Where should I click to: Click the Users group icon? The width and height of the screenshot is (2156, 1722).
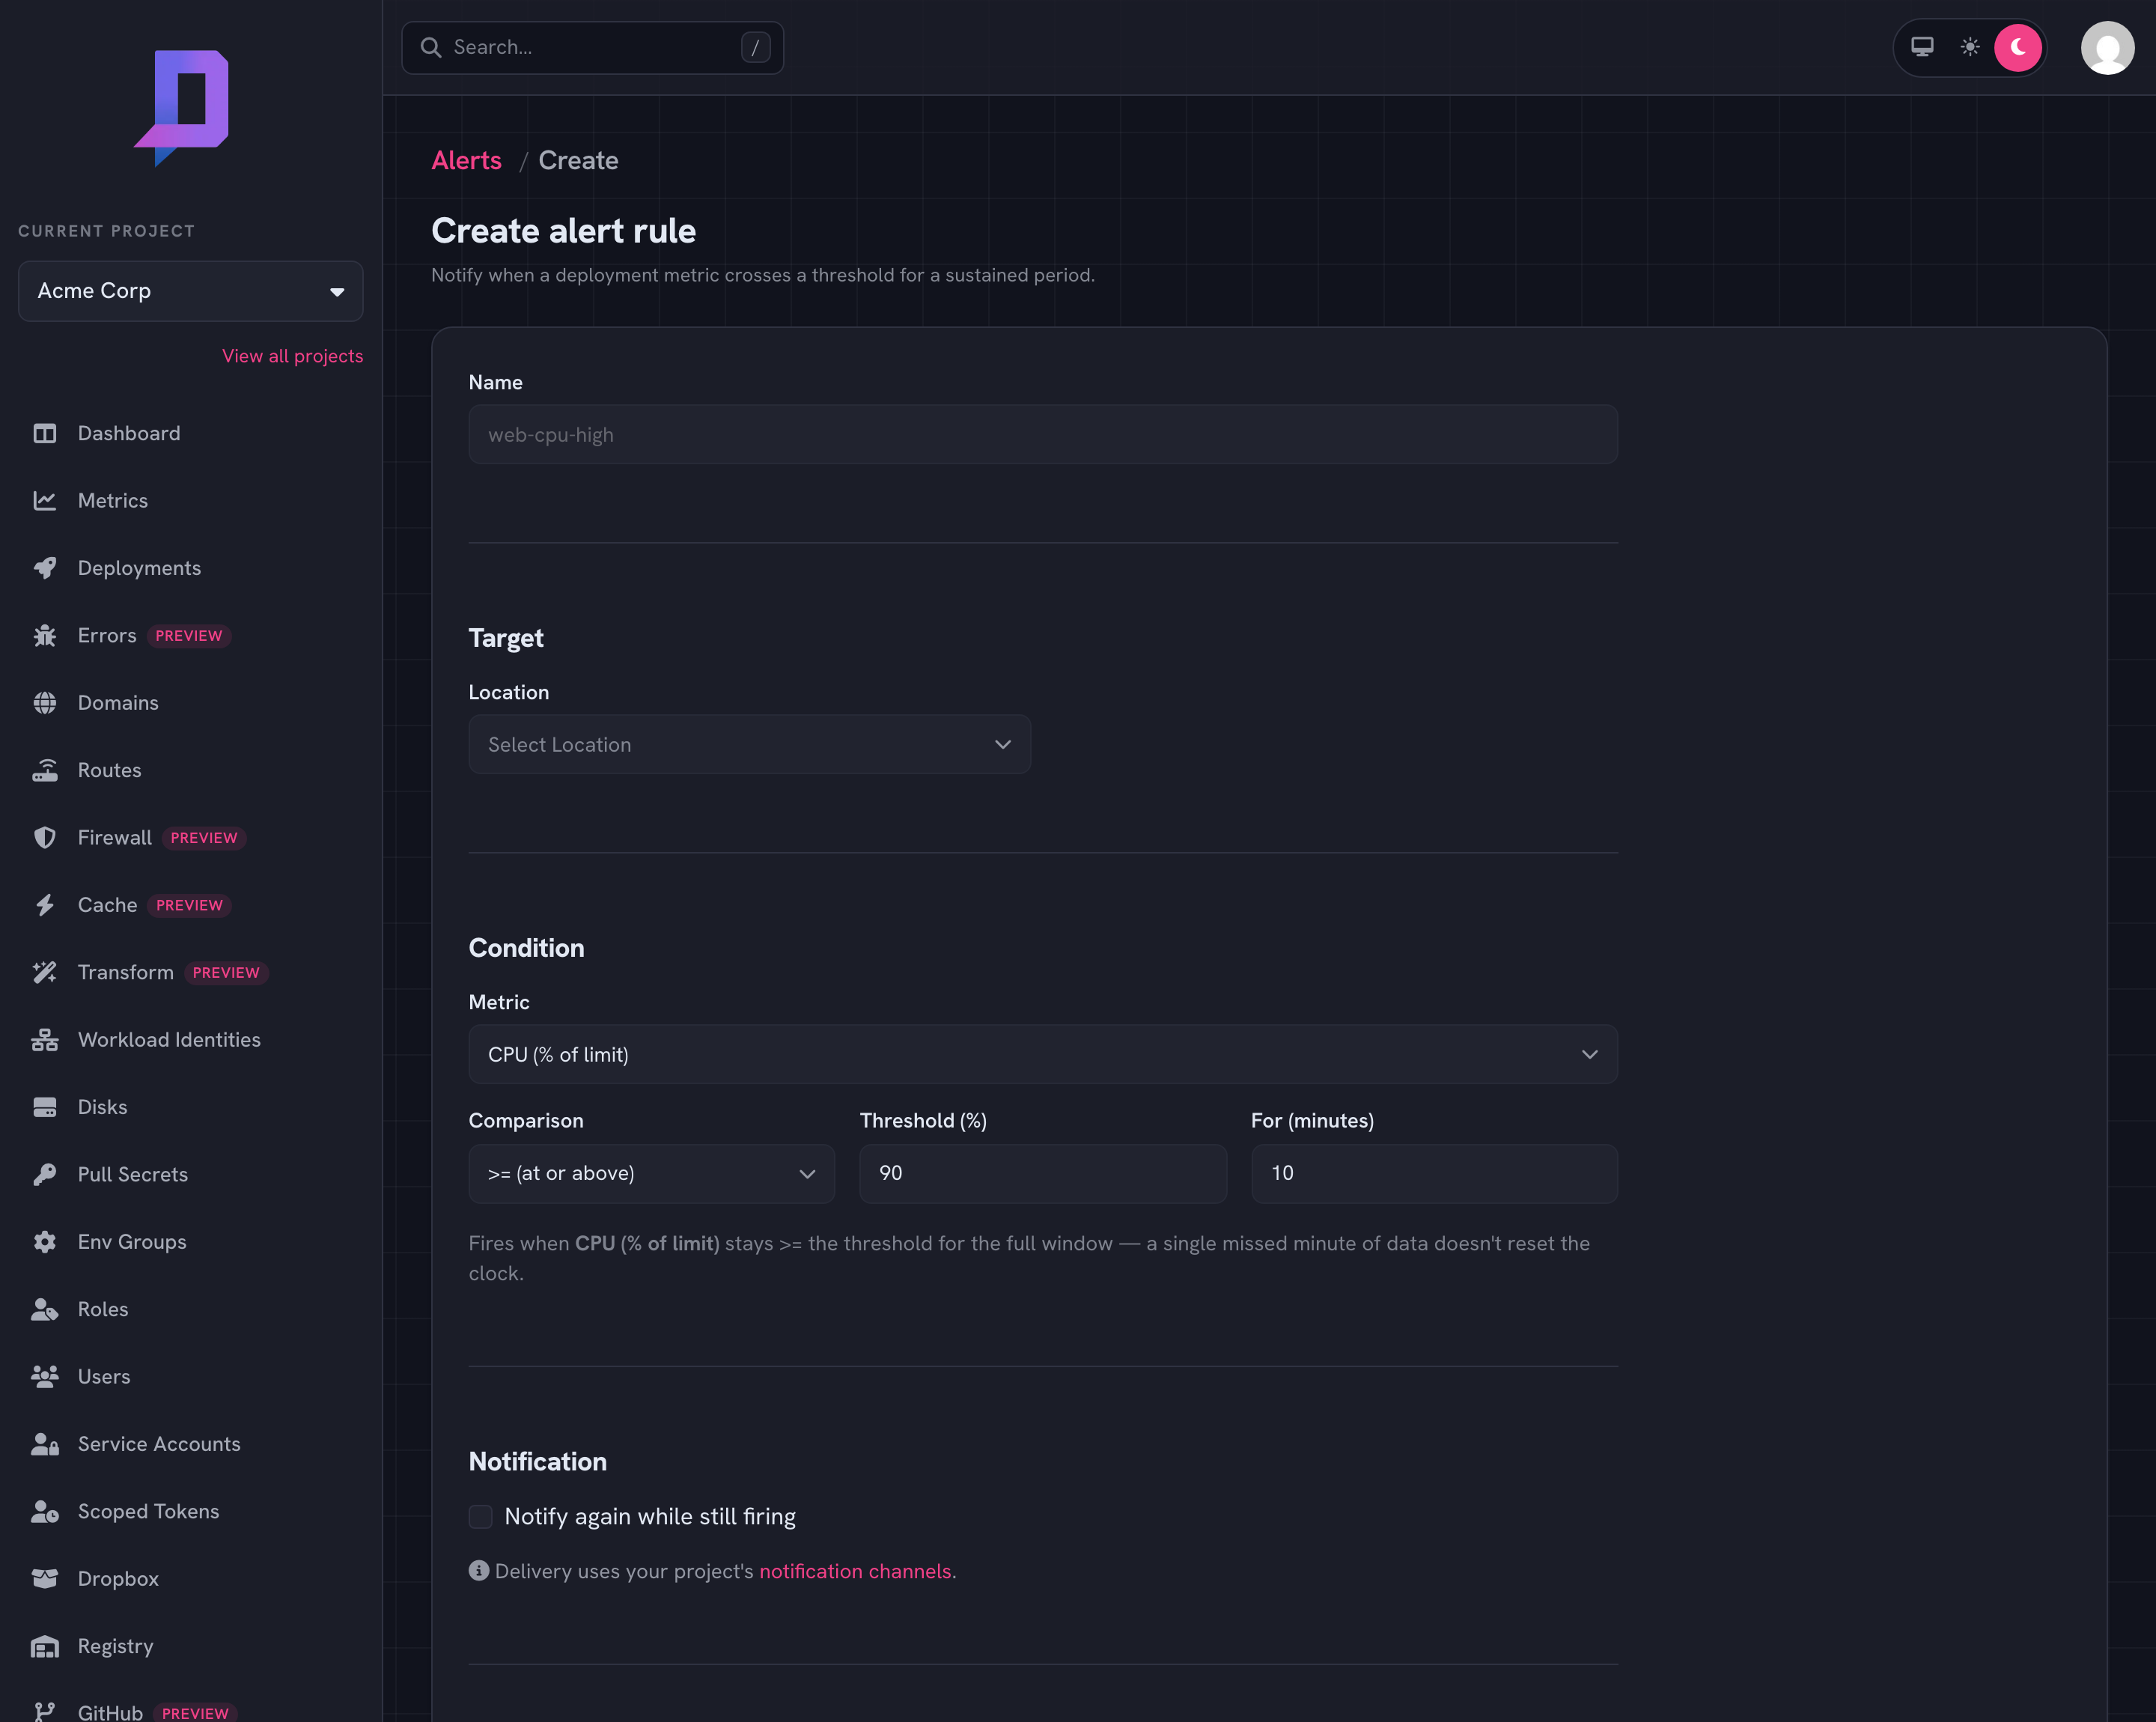point(45,1377)
